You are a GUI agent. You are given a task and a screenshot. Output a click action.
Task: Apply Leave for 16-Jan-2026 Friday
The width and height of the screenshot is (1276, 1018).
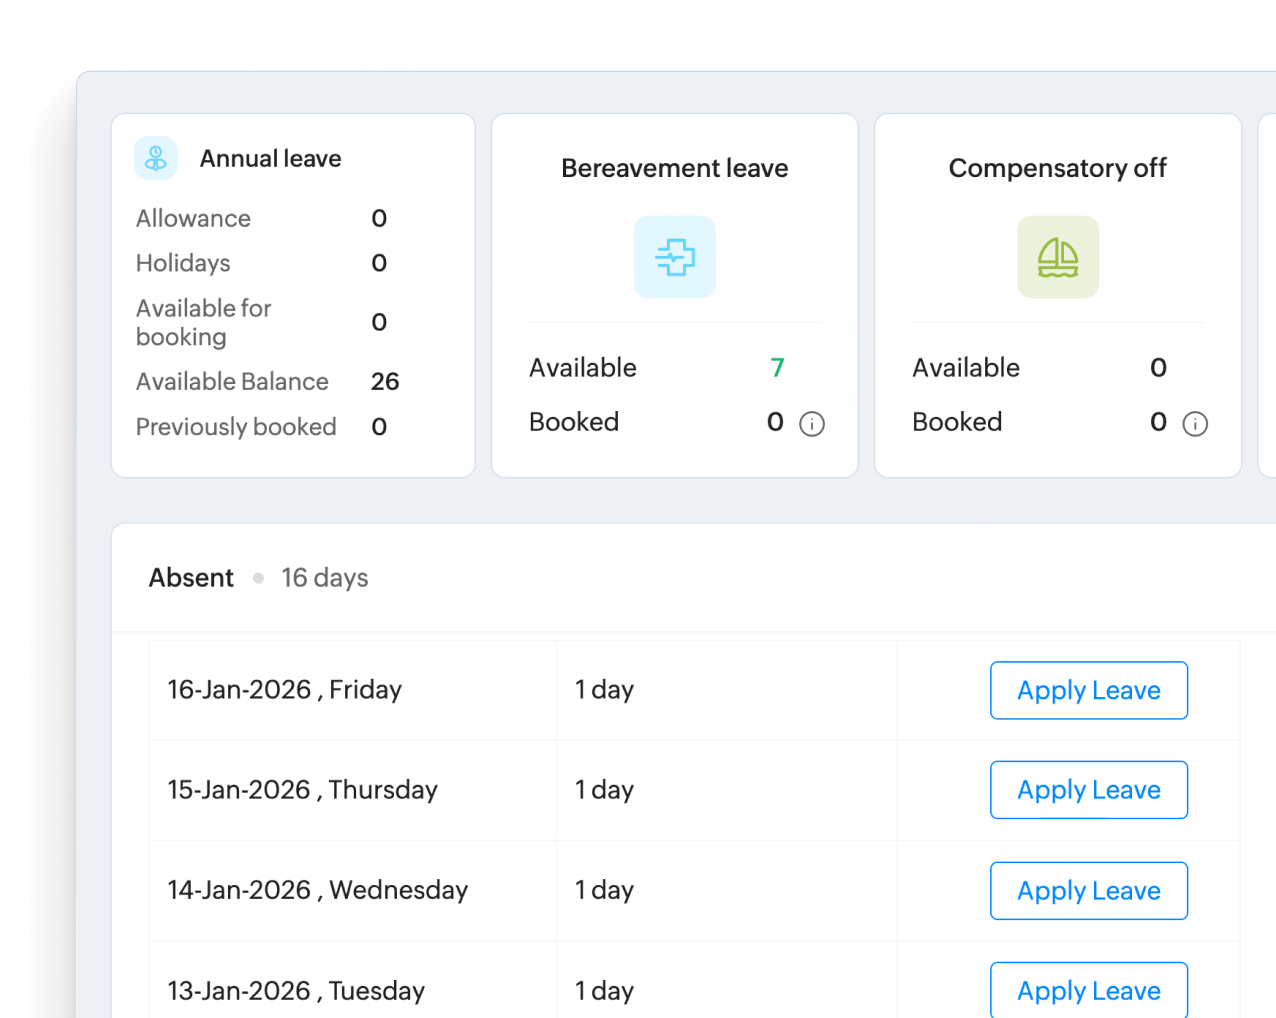coord(1088,690)
